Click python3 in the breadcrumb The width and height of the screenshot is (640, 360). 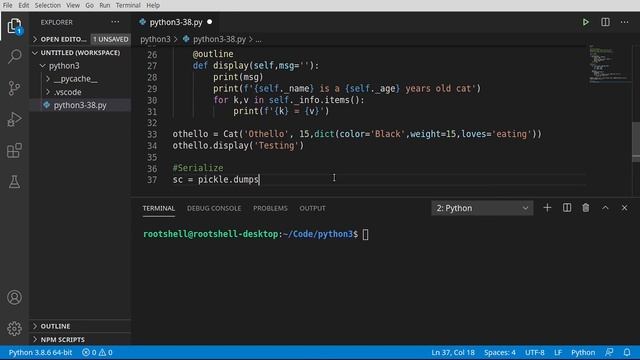[155, 39]
